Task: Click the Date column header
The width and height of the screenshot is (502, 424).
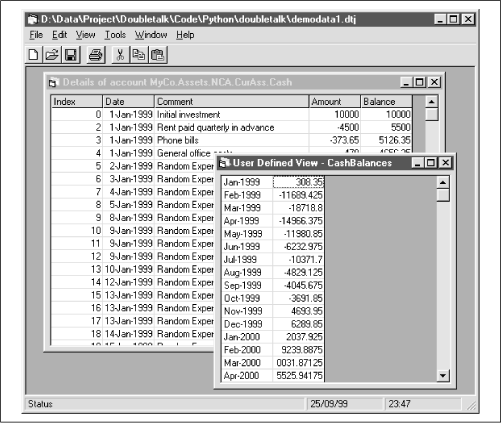Action: 129,101
